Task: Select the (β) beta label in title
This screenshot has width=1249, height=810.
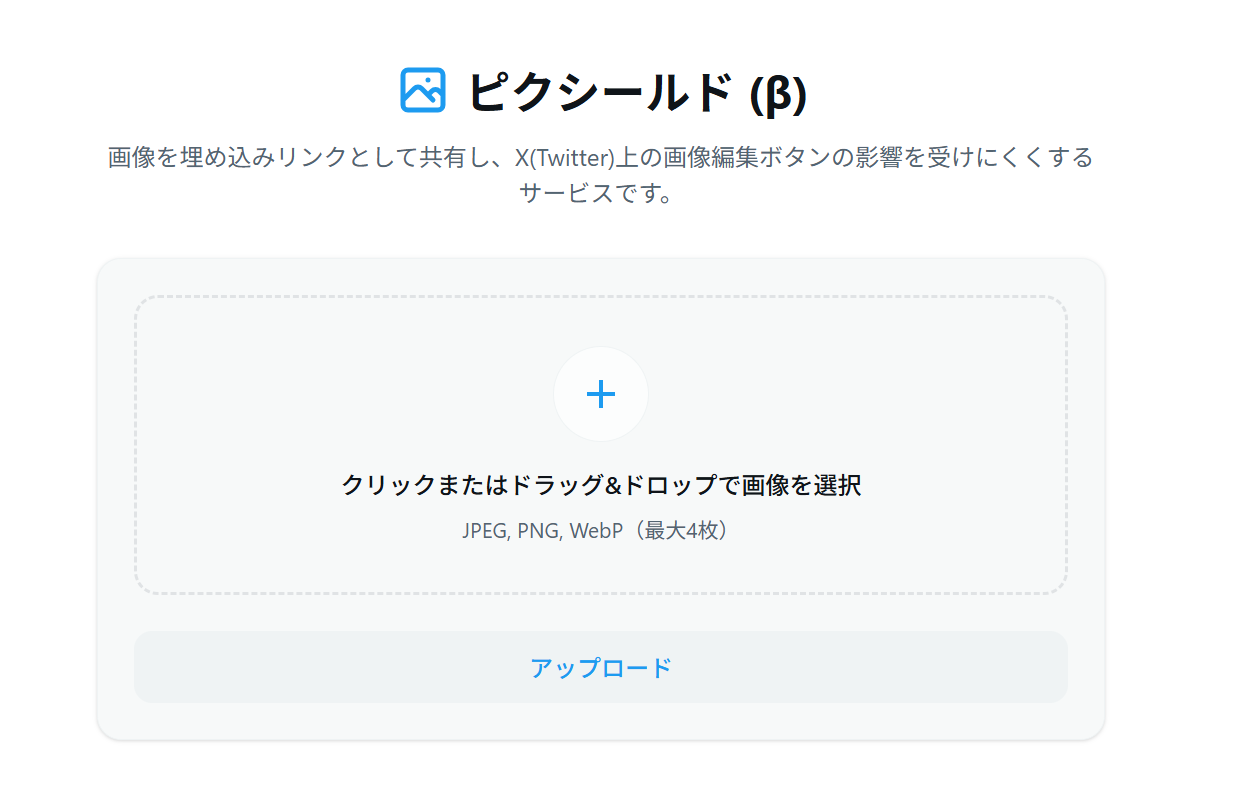Action: (x=778, y=94)
